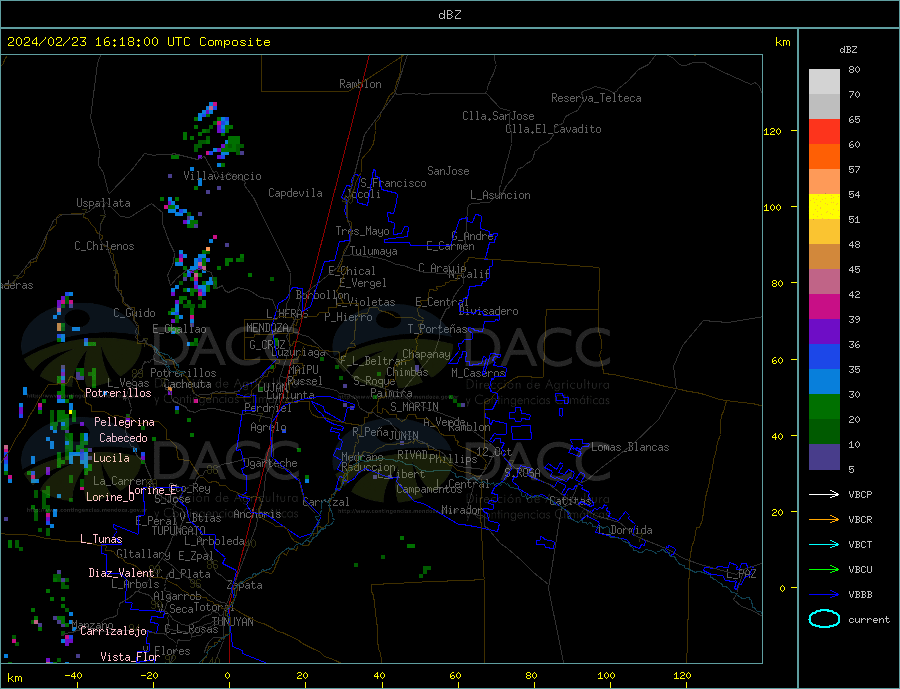Click the 'C_Chilenos' map label
The image size is (900, 689).
[x=104, y=246]
